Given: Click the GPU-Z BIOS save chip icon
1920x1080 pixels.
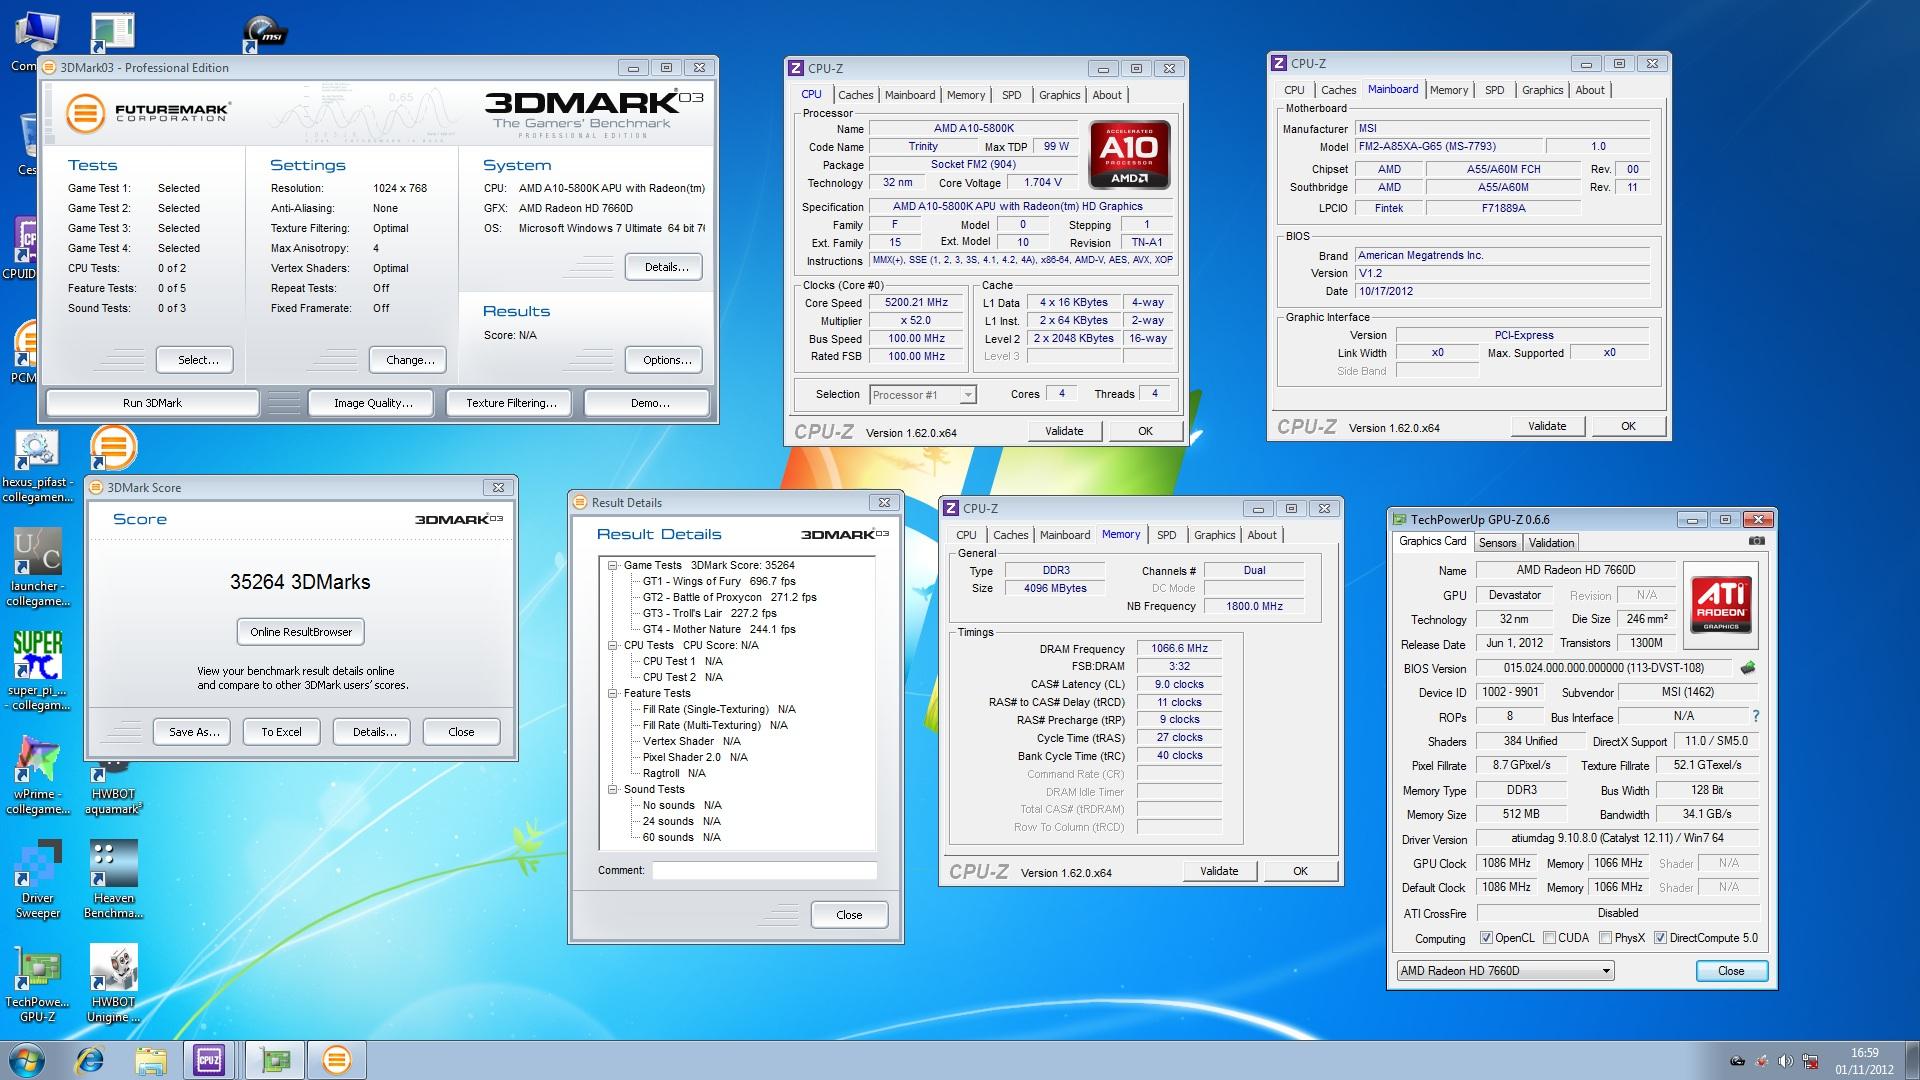Looking at the screenshot, I should (x=1748, y=668).
